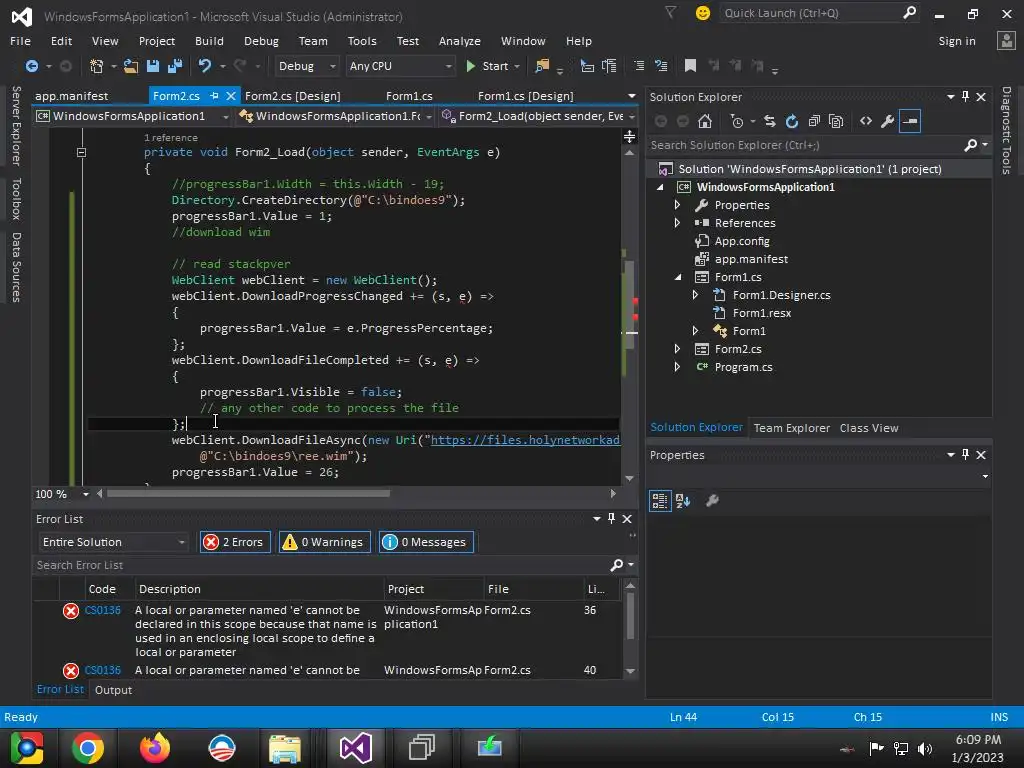Click the View Code icon in Solution Explorer

point(866,121)
